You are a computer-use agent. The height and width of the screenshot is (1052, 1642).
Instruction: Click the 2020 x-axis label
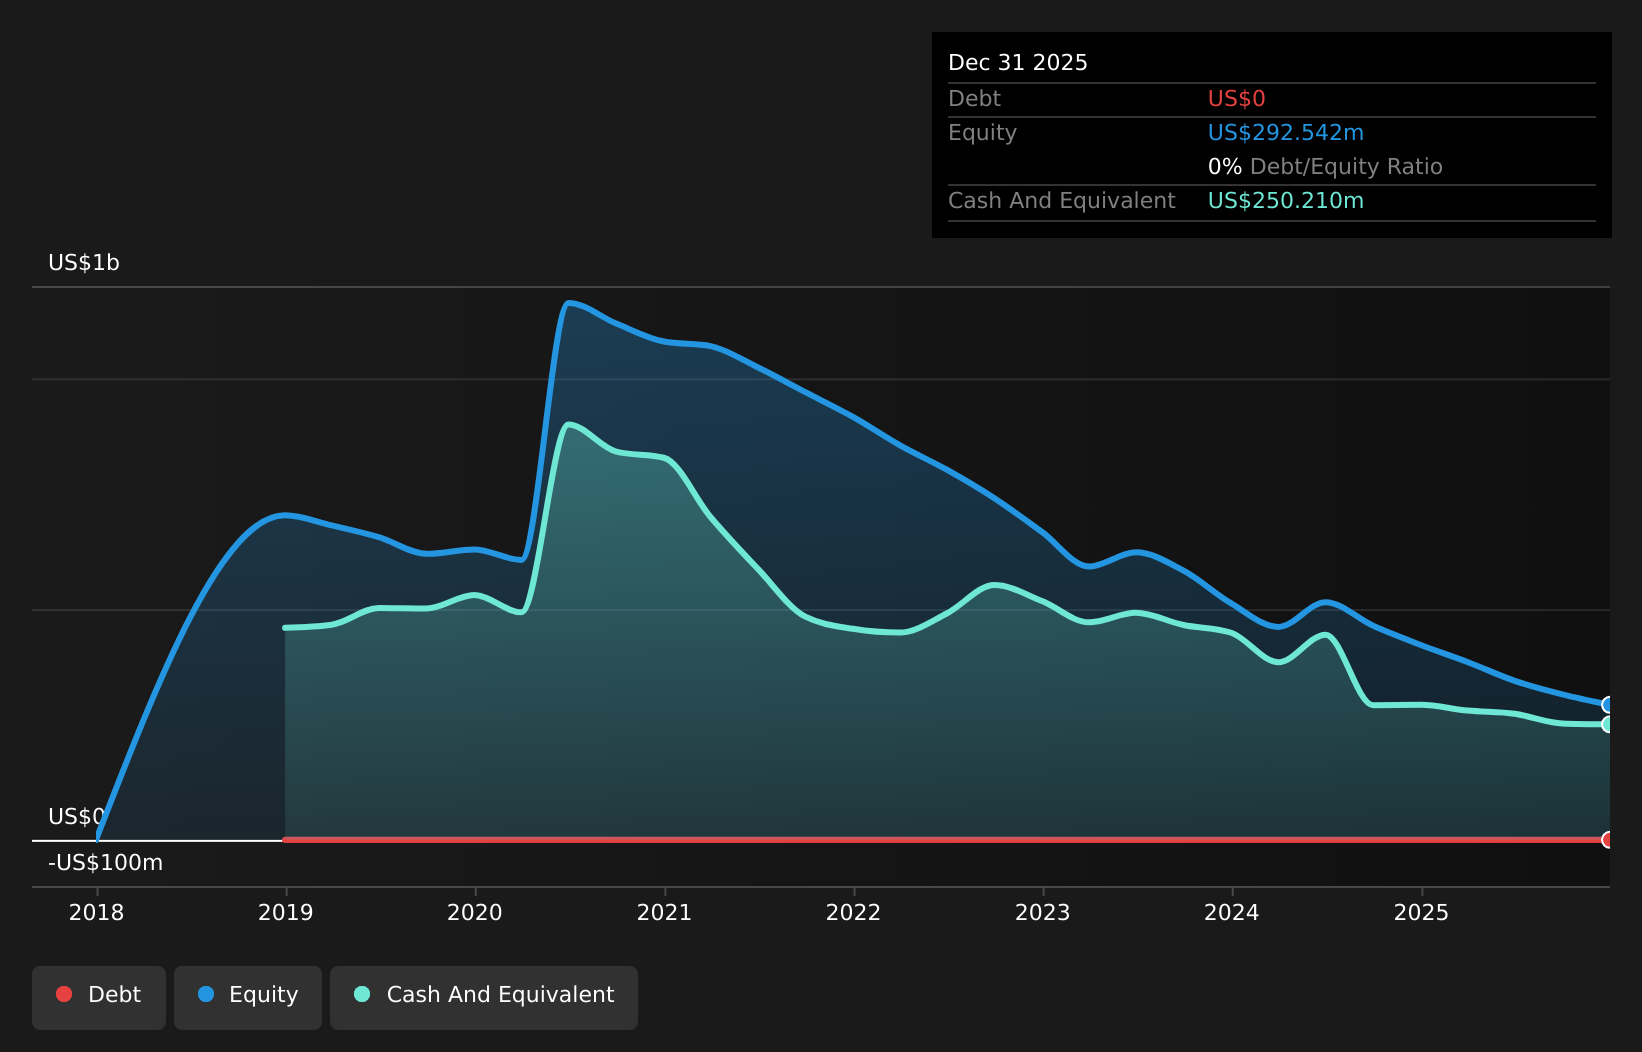click(475, 912)
